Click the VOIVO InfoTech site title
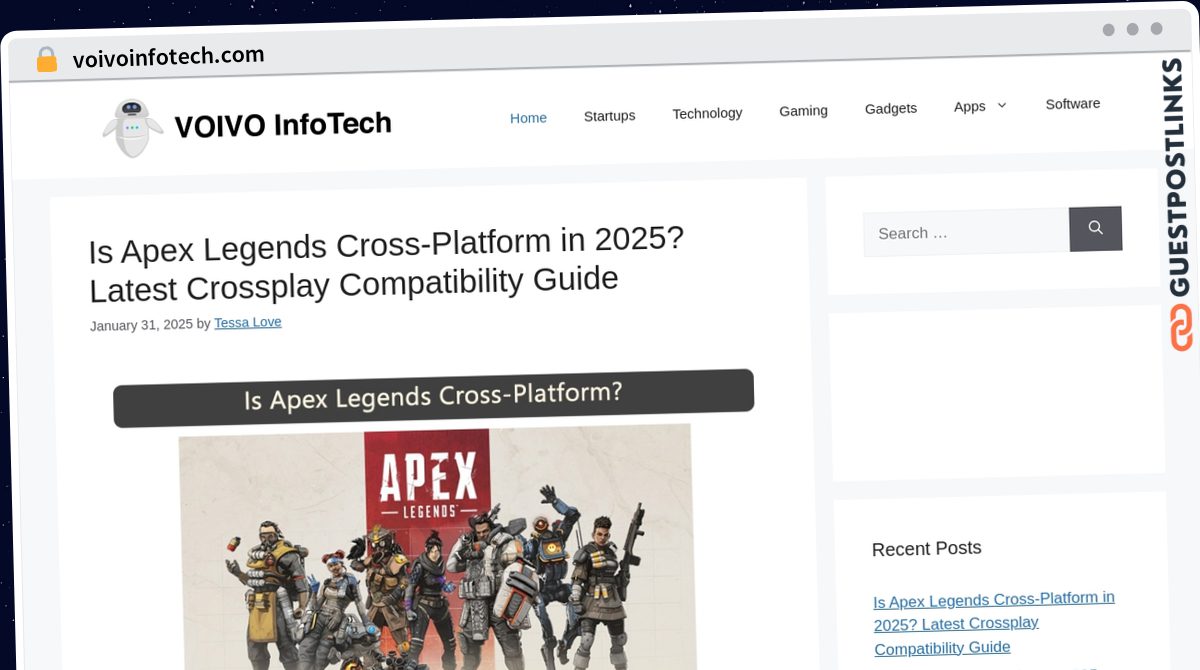1200x670 pixels. click(283, 125)
